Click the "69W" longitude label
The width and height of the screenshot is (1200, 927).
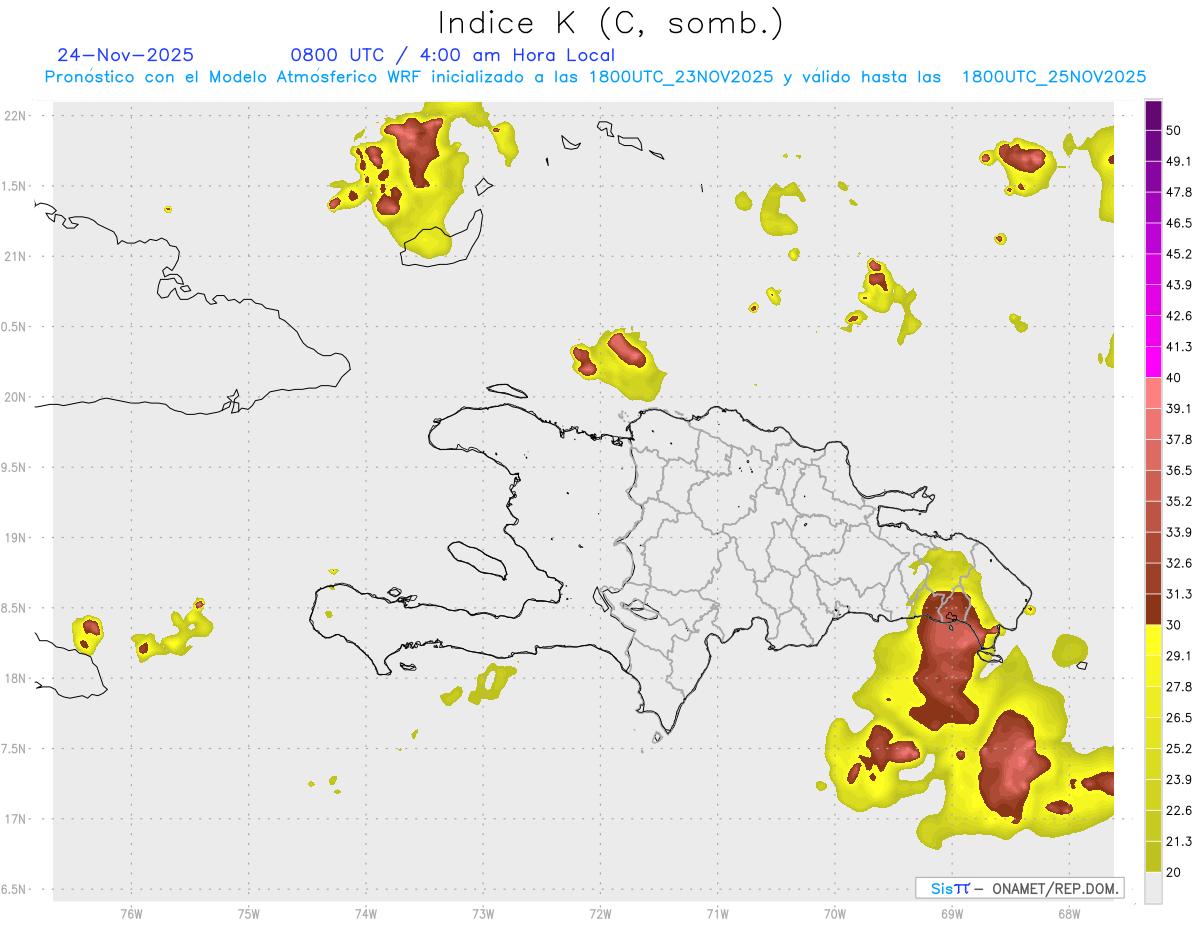(x=952, y=913)
